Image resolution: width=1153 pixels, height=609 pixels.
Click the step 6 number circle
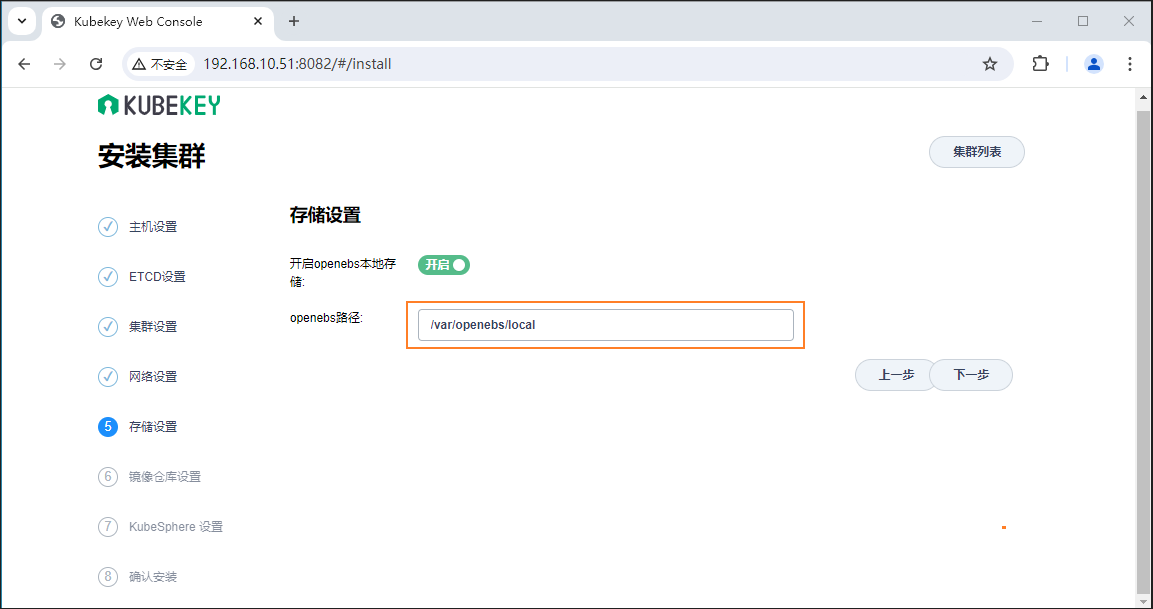108,477
